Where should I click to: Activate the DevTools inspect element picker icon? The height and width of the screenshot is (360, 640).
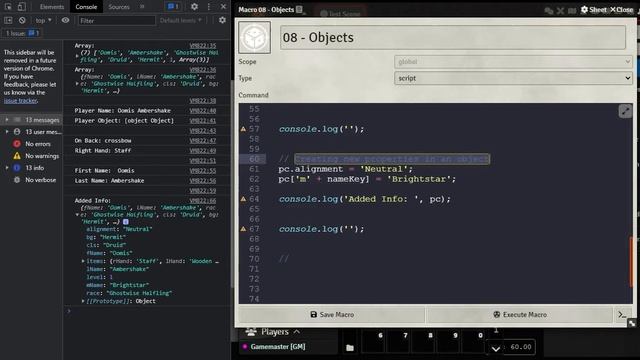coord(8,7)
